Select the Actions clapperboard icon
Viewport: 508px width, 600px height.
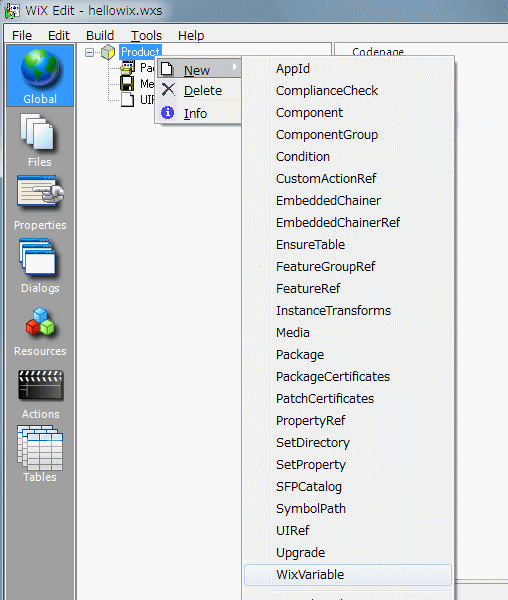(x=40, y=385)
